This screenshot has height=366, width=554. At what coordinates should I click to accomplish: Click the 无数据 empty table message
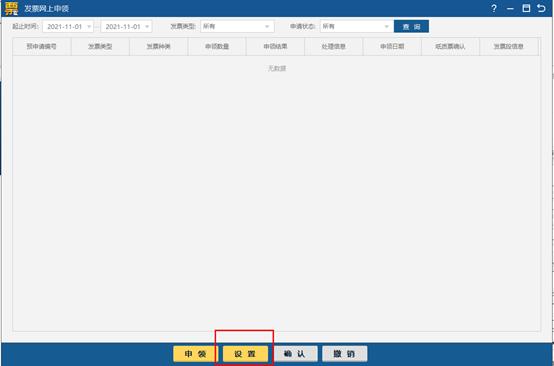(277, 68)
